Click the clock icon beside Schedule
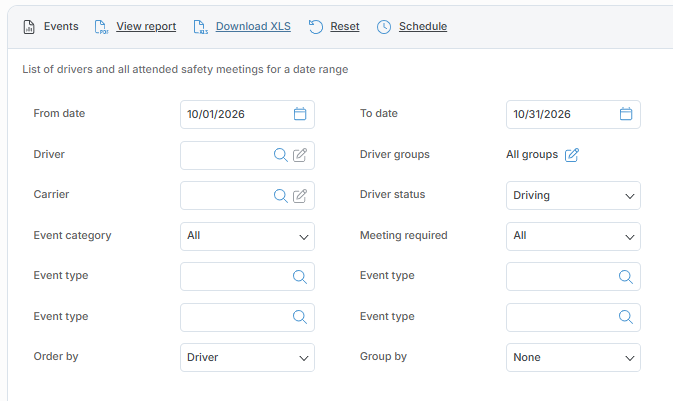The width and height of the screenshot is (673, 401). tap(384, 27)
